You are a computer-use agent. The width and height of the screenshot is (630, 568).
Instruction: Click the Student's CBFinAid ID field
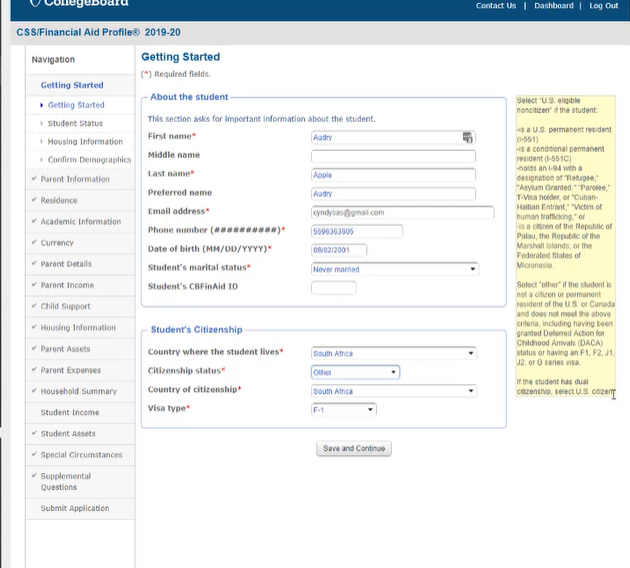point(333,288)
